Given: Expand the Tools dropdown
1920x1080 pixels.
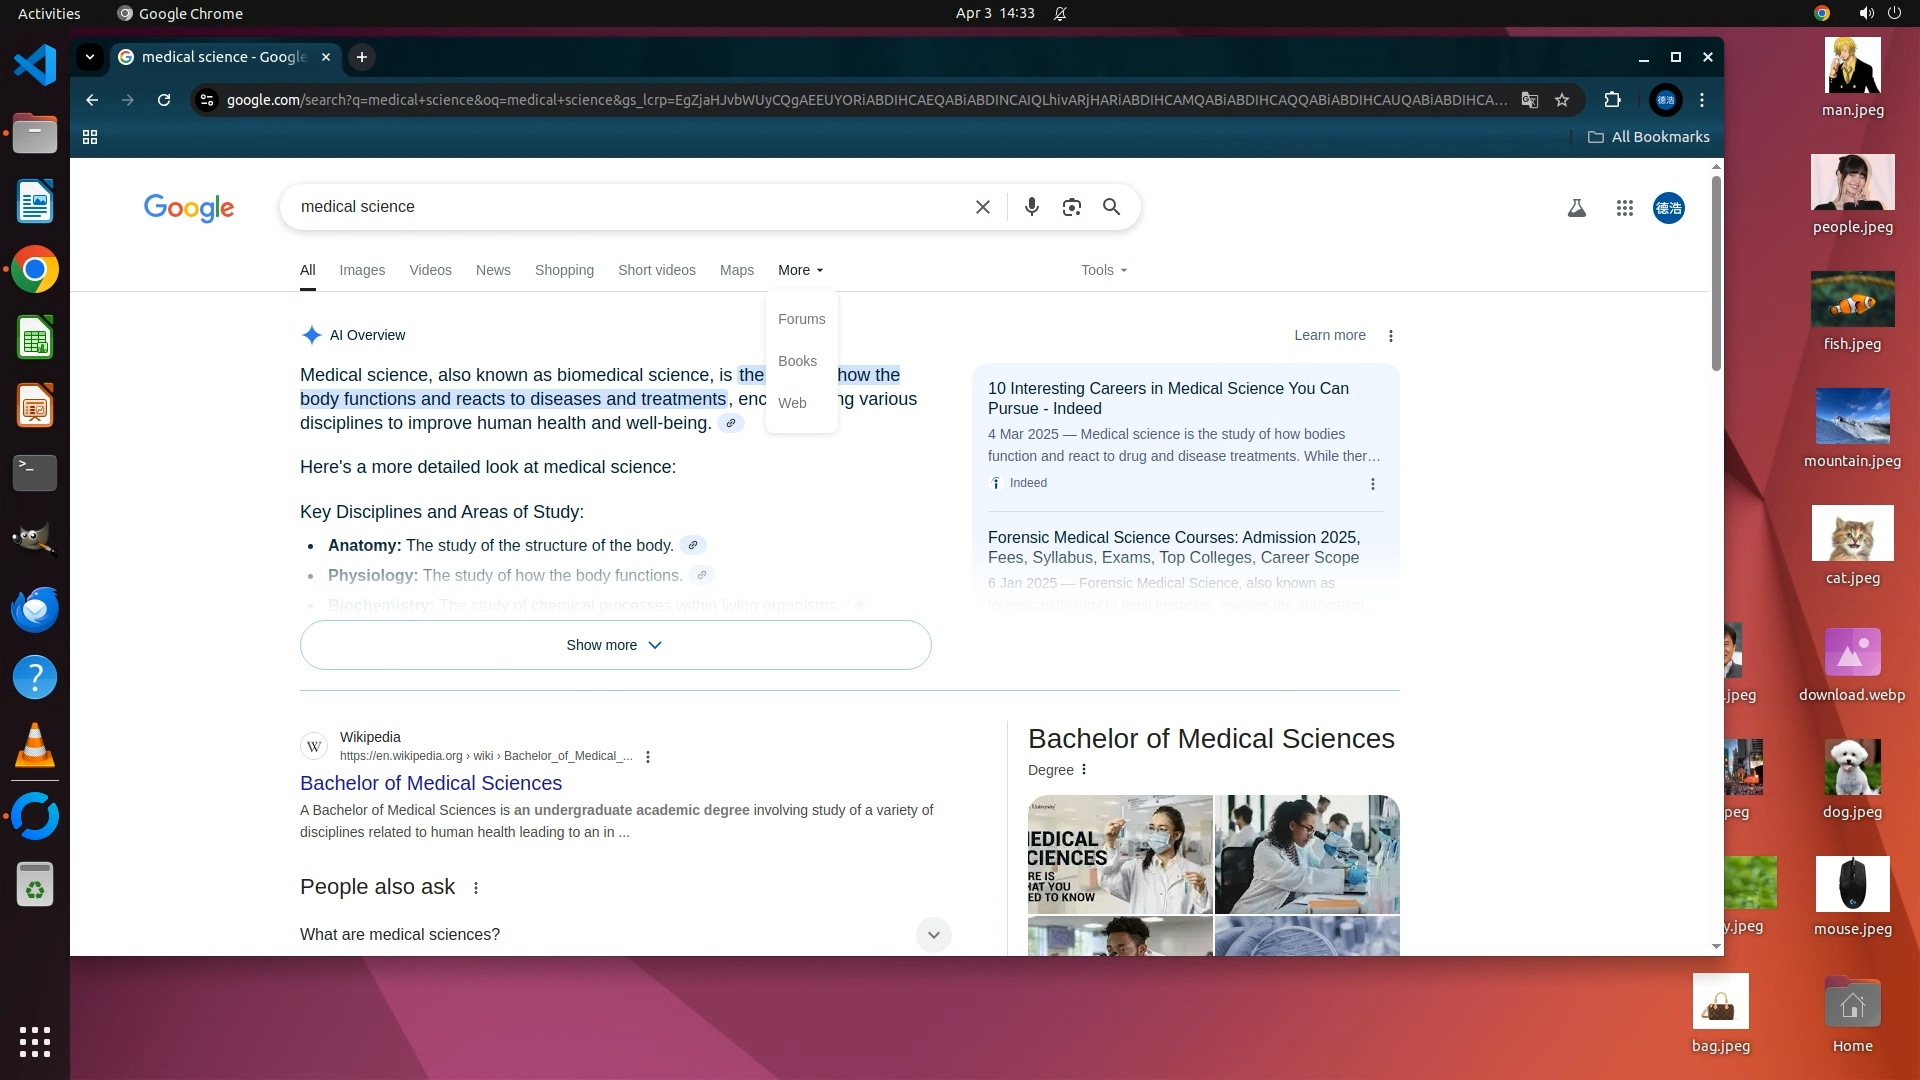Looking at the screenshot, I should tap(1103, 270).
